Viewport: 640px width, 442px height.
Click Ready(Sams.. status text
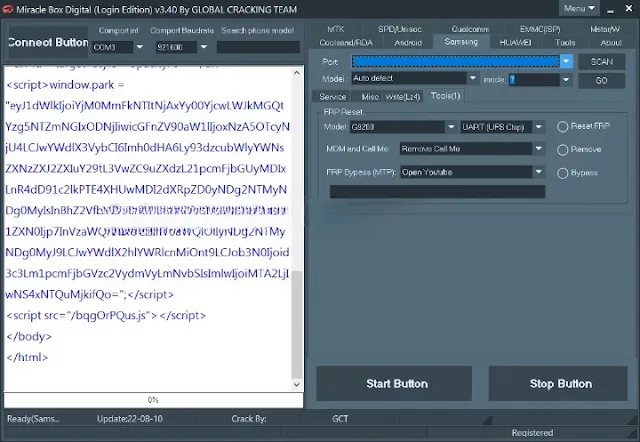pyautogui.click(x=33, y=419)
